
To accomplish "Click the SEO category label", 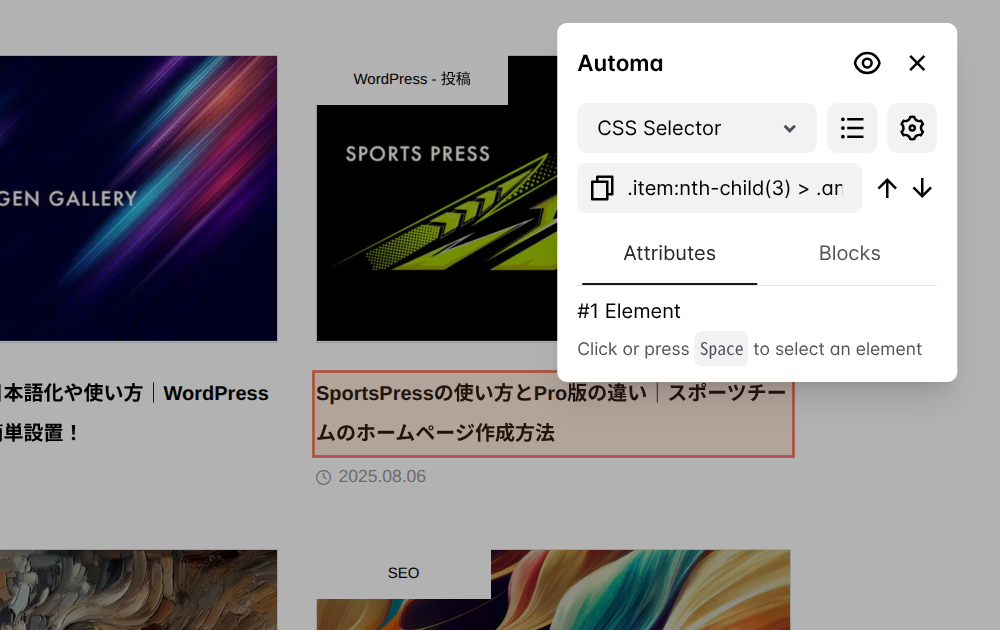I will [404, 573].
